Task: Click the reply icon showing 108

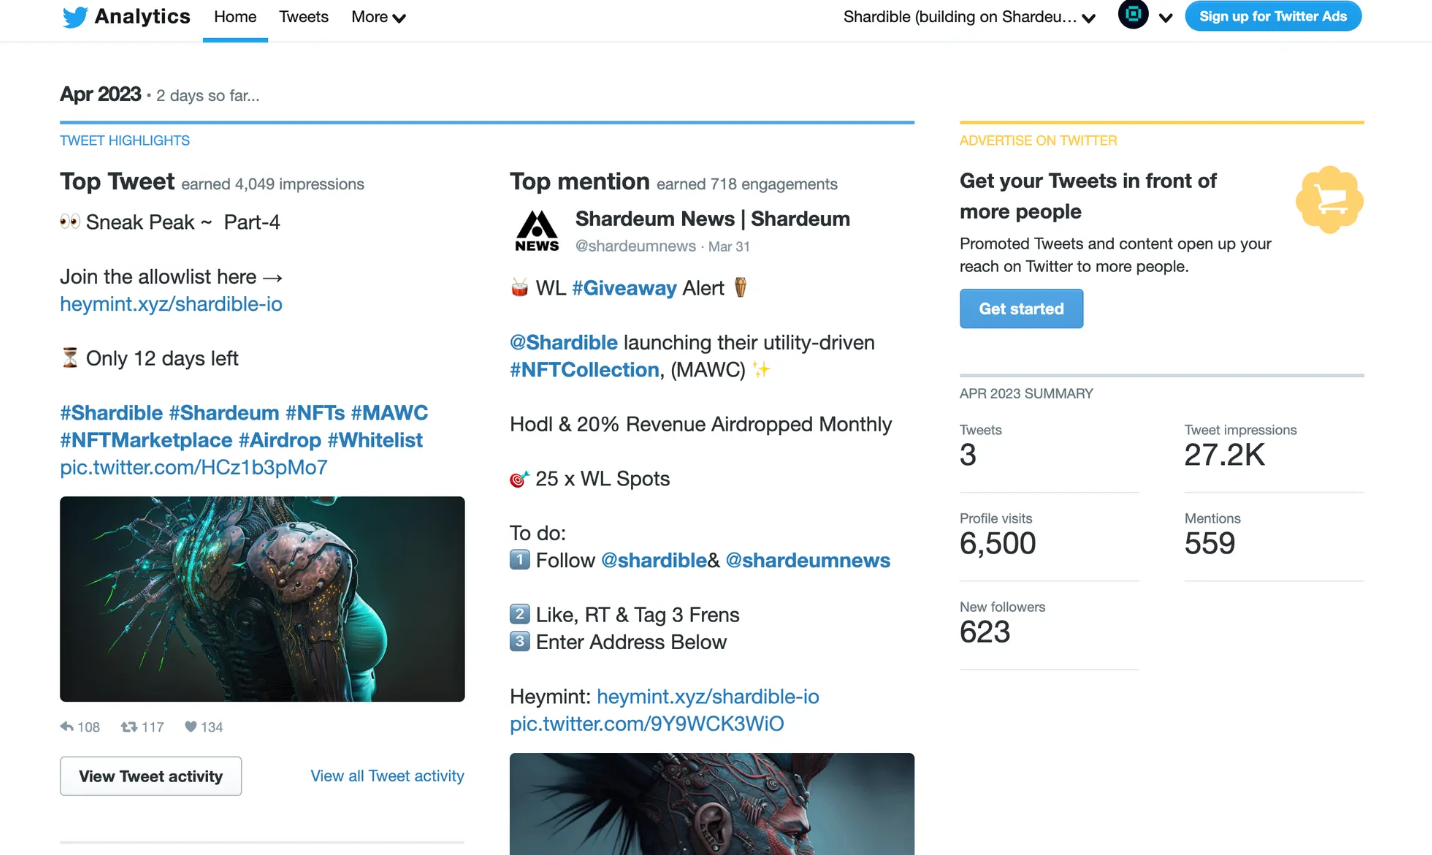Action: [x=67, y=727]
